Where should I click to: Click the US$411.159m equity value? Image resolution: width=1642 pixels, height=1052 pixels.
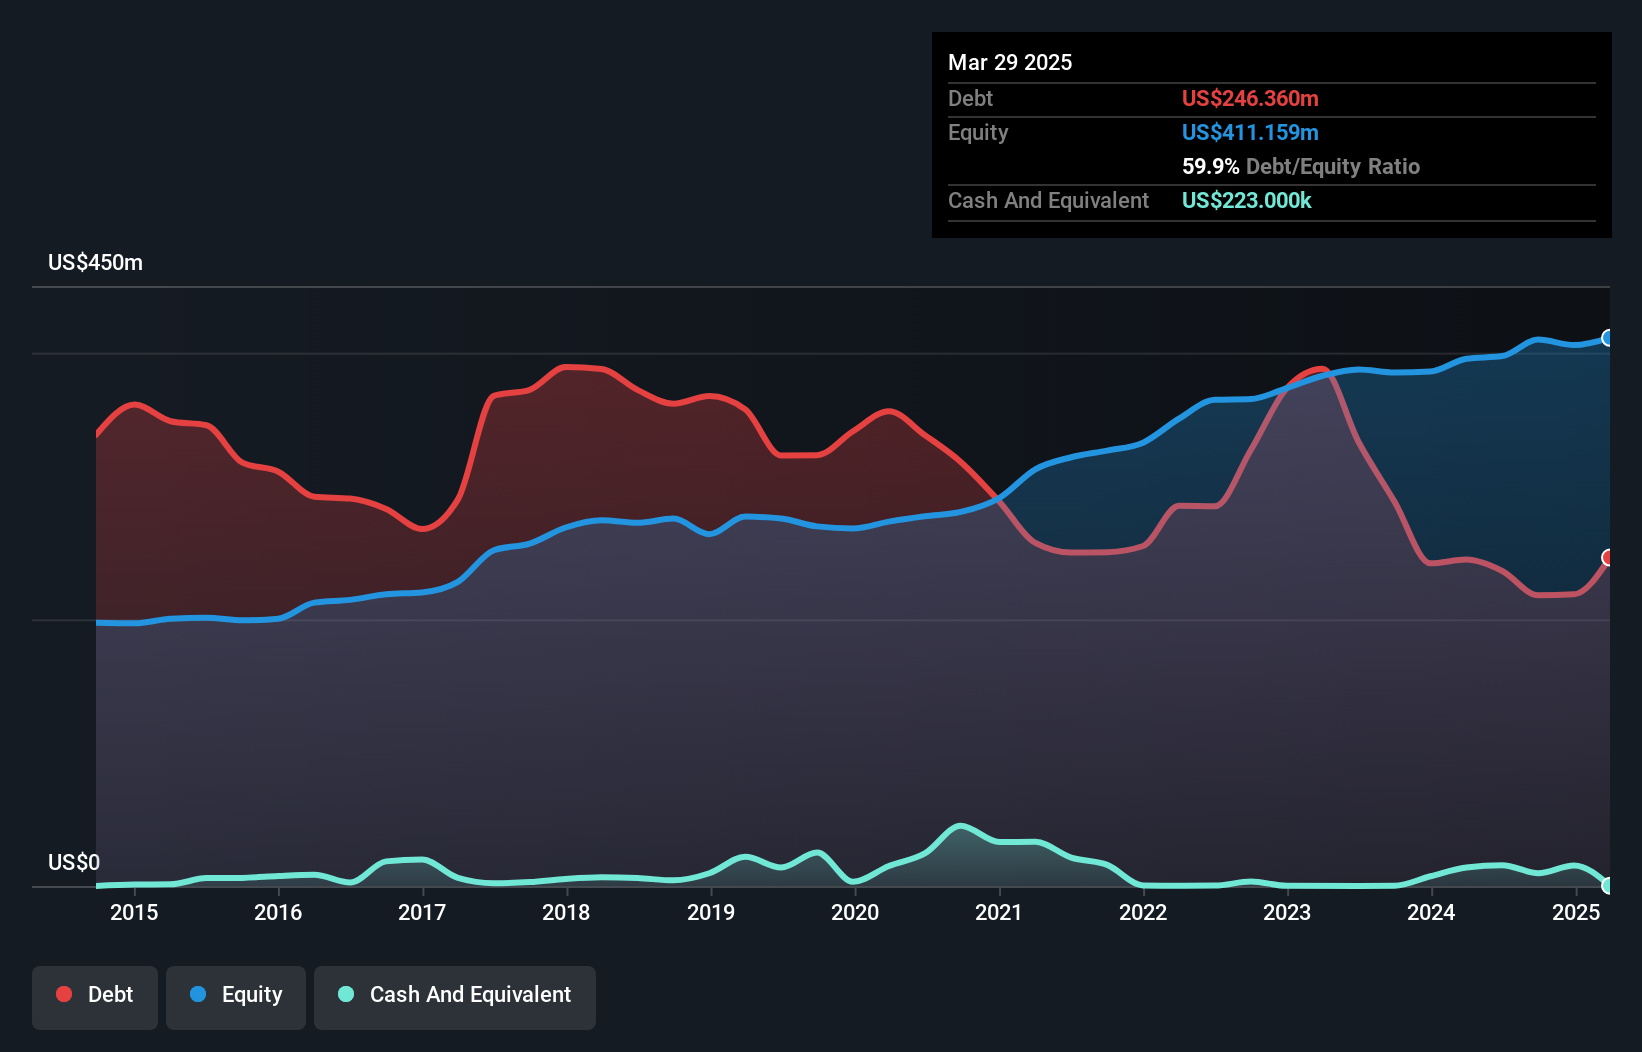(x=1250, y=132)
